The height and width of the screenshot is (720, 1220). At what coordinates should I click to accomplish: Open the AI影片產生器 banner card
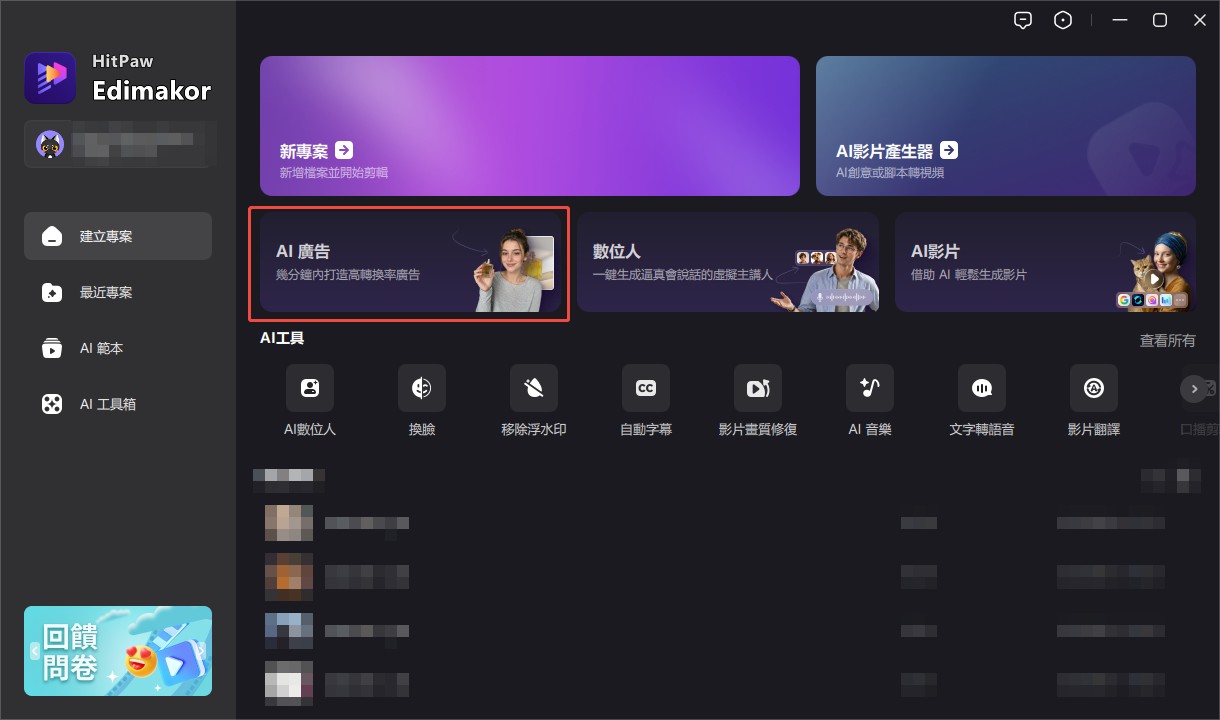point(1006,126)
